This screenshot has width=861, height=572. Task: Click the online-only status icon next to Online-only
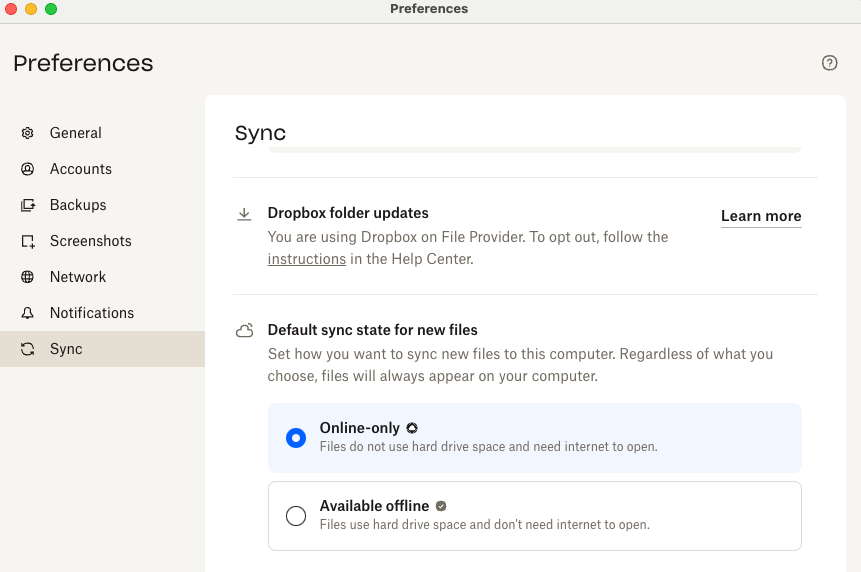click(x=412, y=428)
